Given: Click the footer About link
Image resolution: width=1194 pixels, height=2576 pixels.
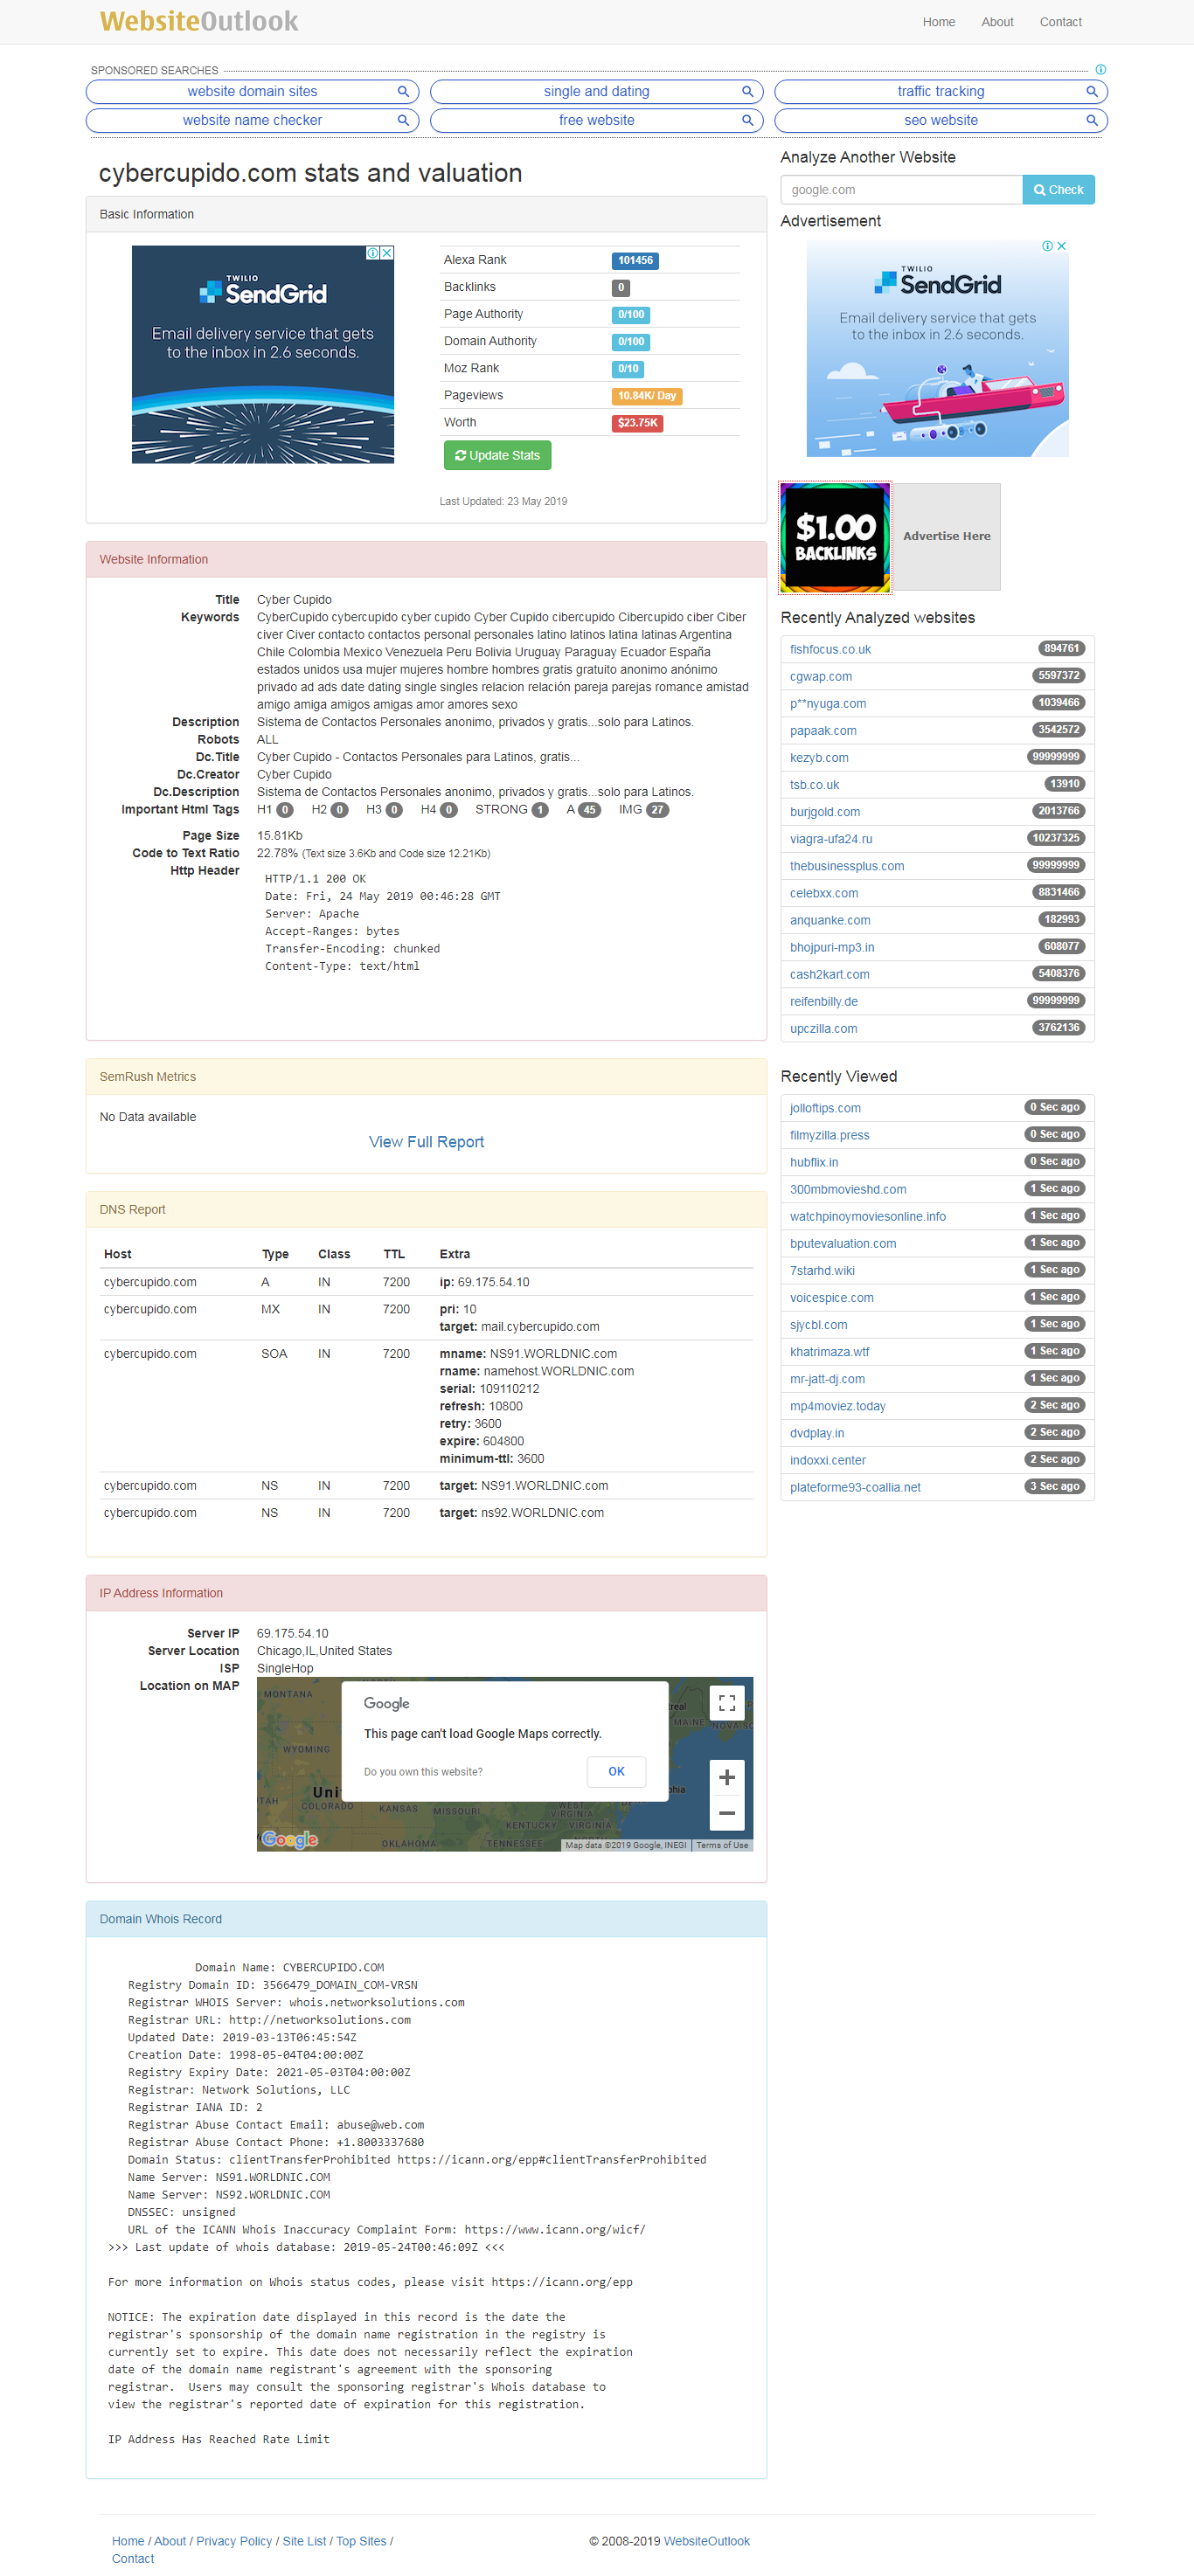Looking at the screenshot, I should coord(169,2541).
